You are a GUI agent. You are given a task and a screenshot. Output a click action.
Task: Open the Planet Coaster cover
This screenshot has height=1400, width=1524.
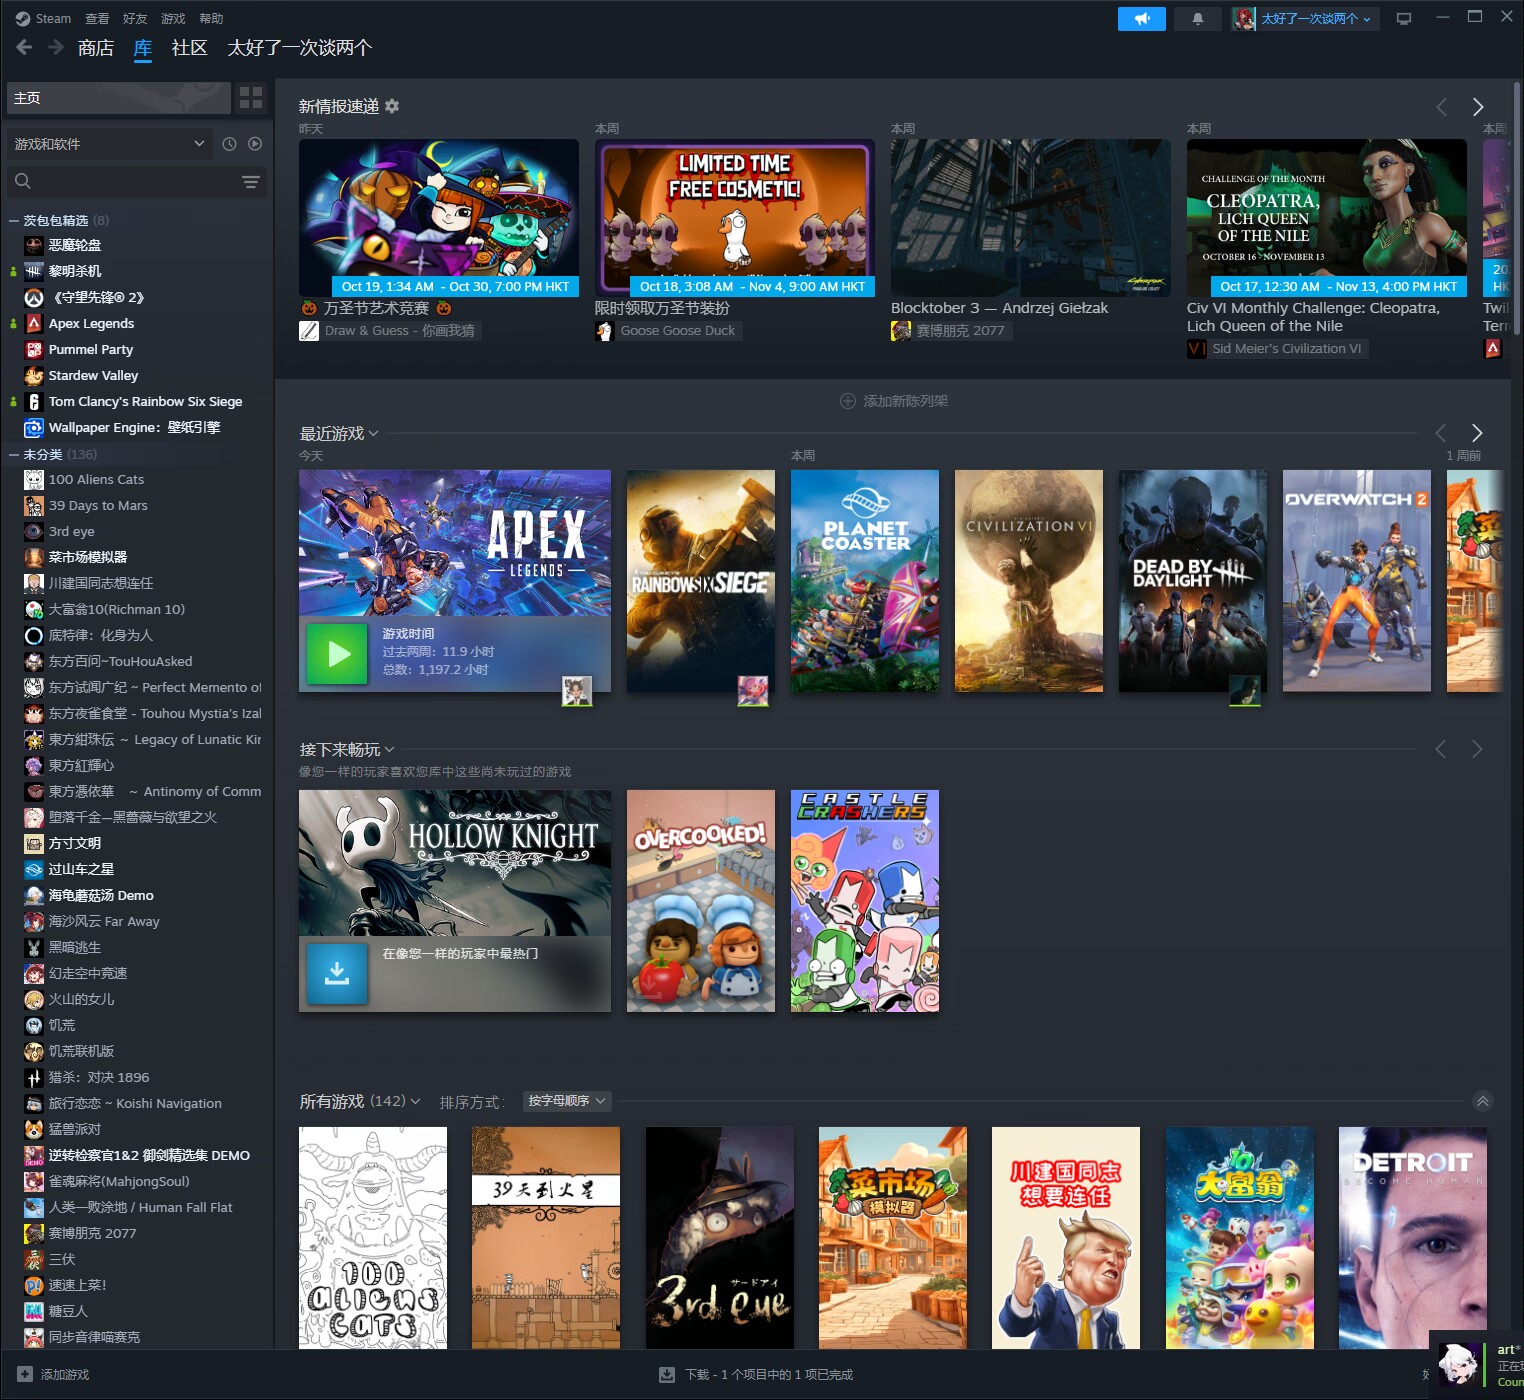865,581
